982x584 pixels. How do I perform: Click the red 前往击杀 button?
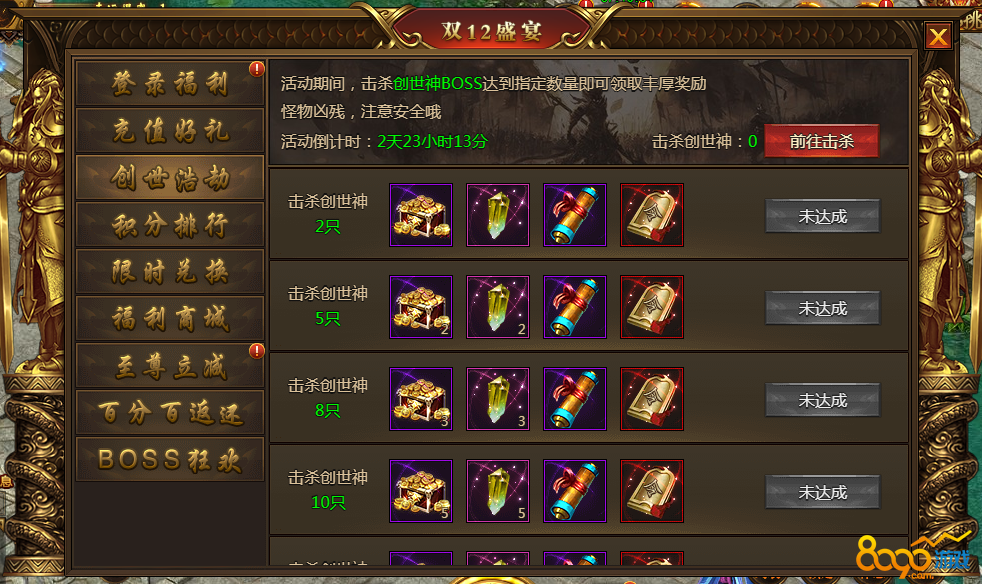[x=822, y=141]
